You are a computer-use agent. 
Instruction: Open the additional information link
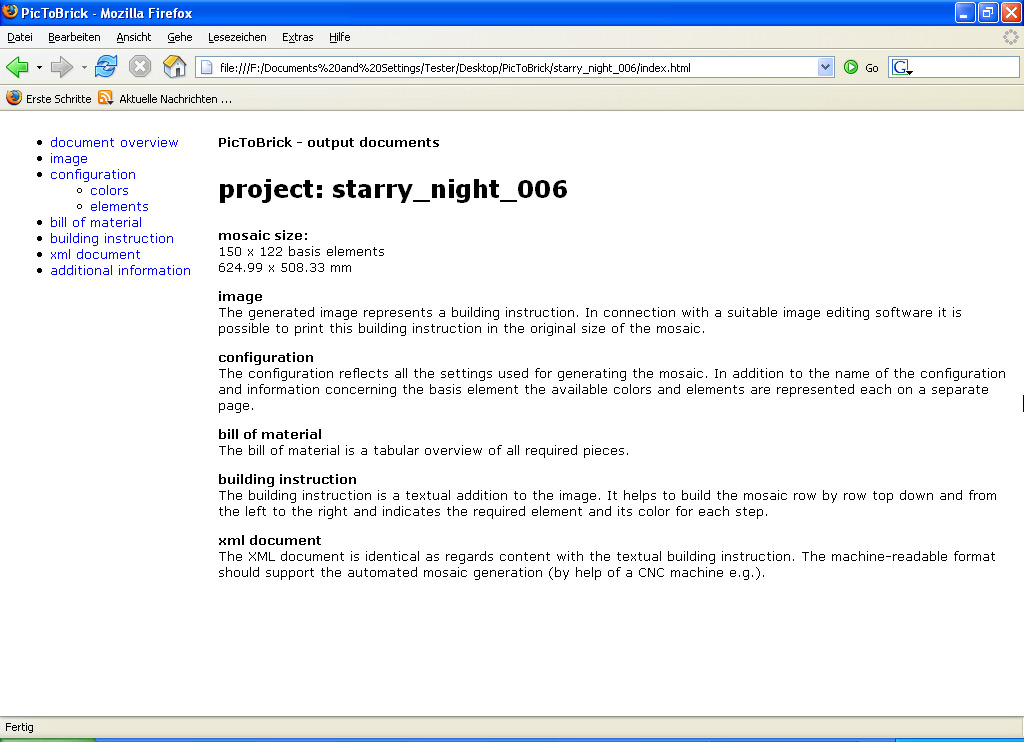(x=120, y=270)
